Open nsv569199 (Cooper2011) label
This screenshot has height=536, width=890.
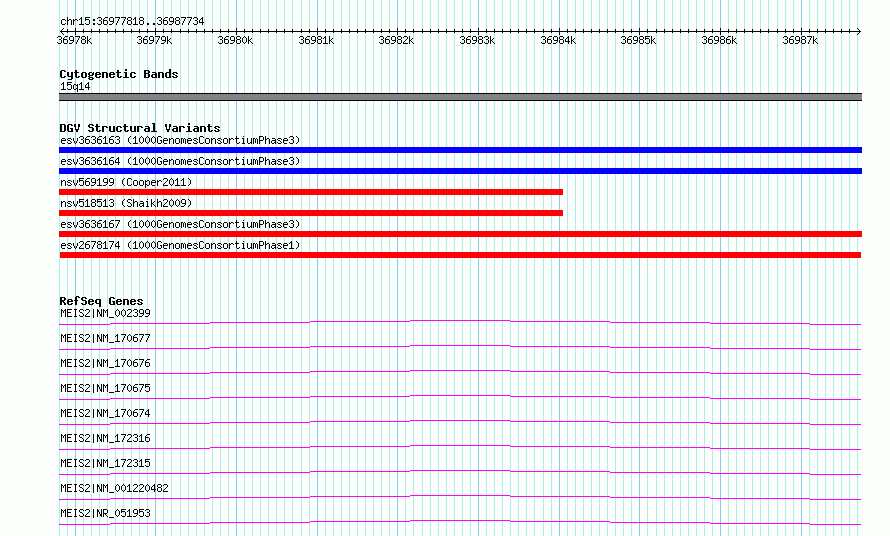(x=126, y=182)
